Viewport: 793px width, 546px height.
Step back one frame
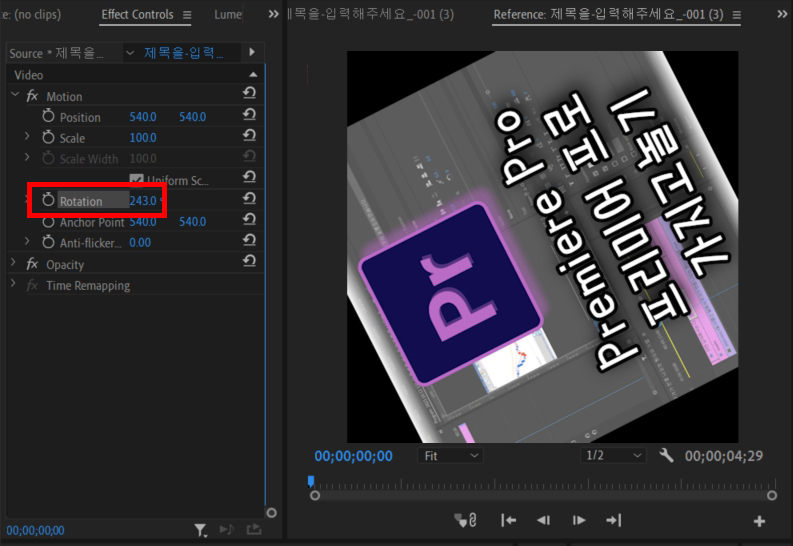click(544, 520)
